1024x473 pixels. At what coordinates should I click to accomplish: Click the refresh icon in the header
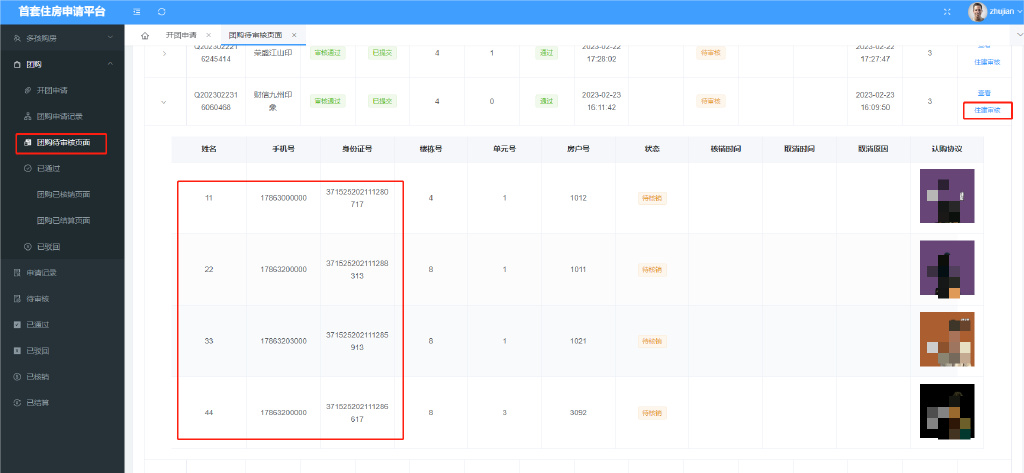click(162, 11)
